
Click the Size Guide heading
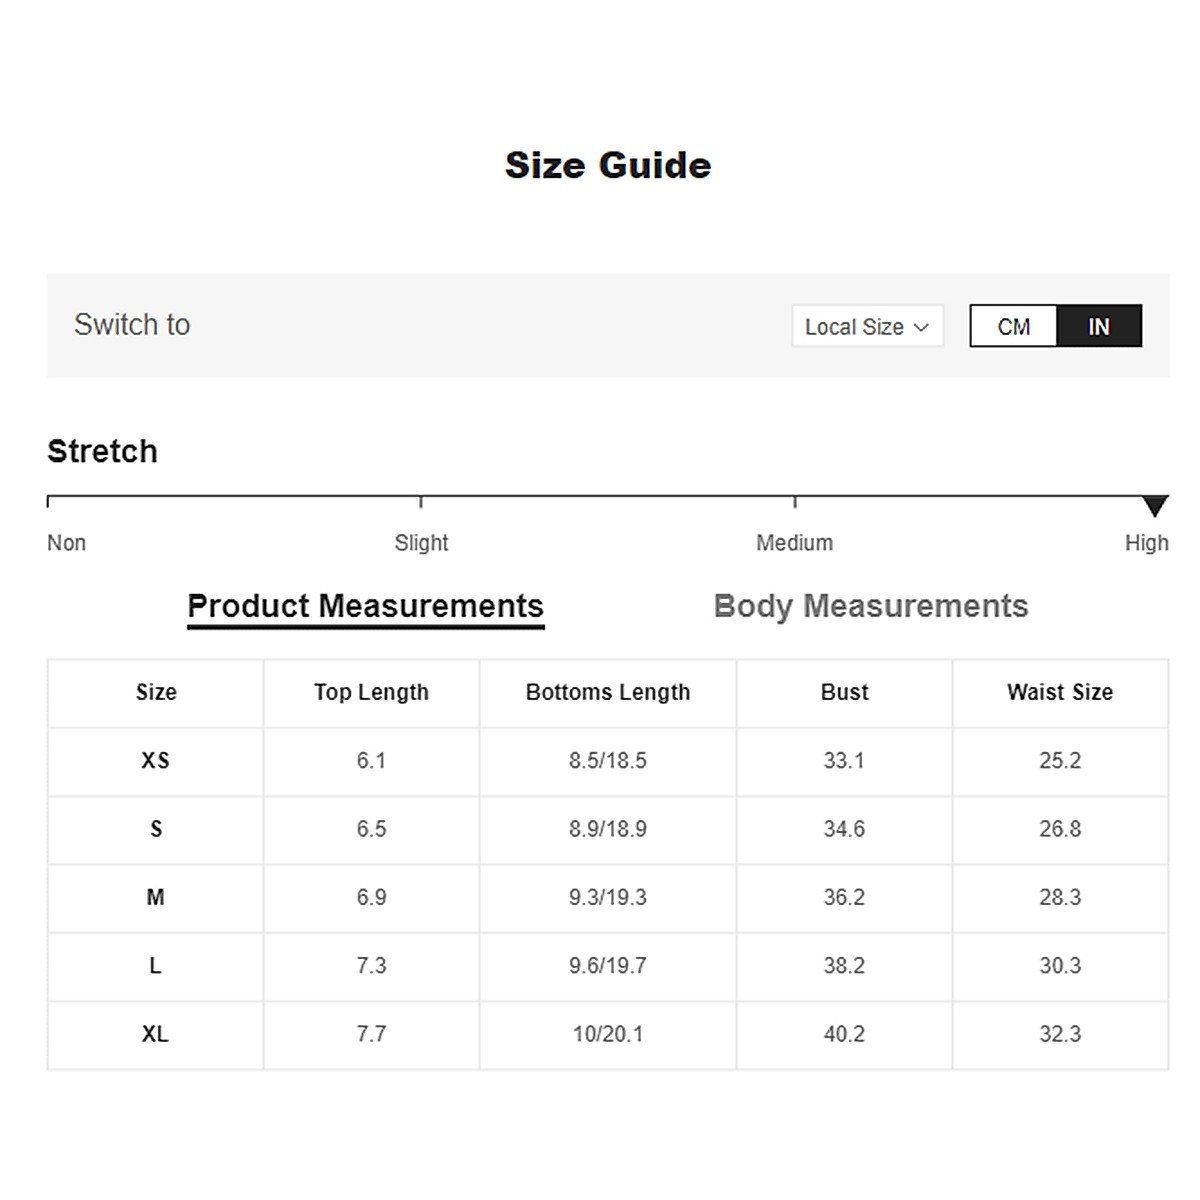point(608,165)
